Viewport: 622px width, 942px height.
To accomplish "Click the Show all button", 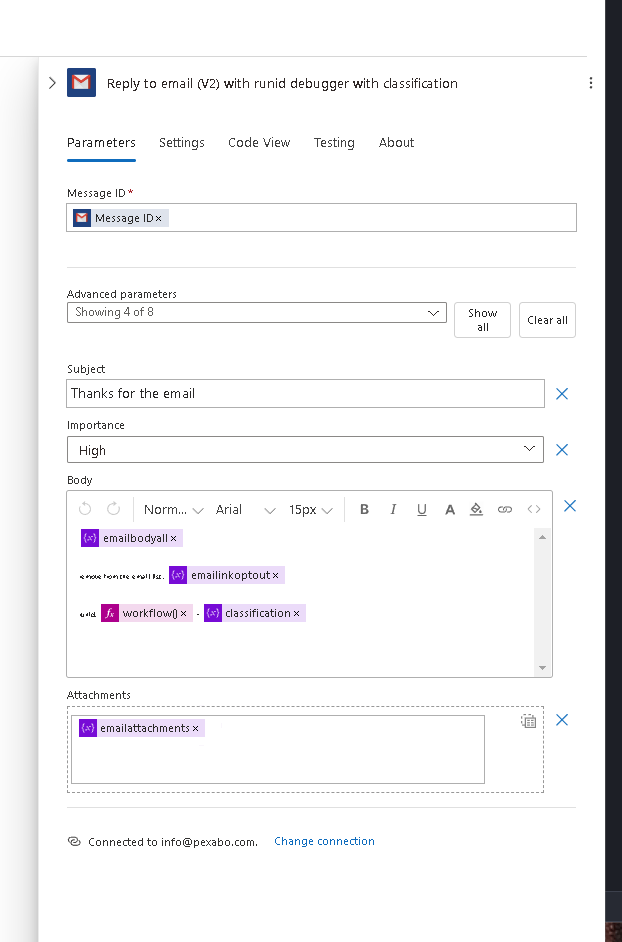I will (483, 320).
